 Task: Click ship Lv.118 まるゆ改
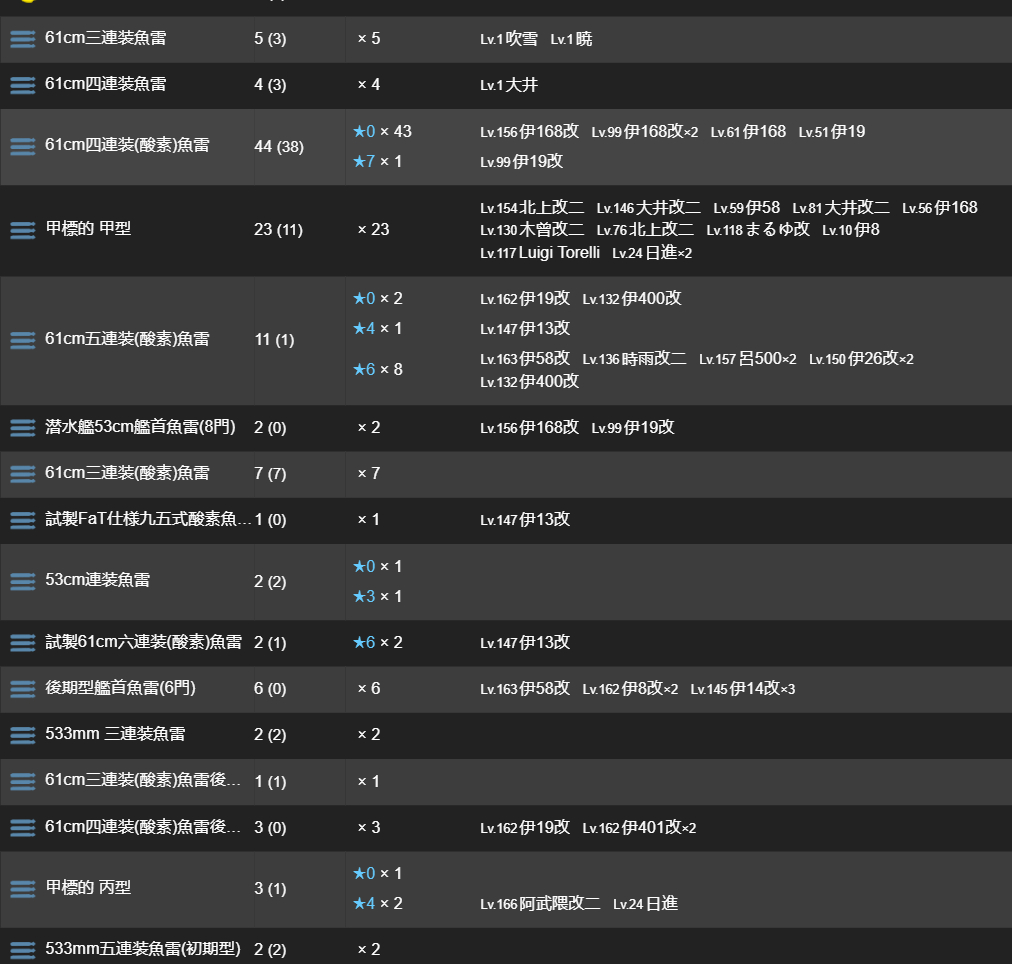[758, 230]
